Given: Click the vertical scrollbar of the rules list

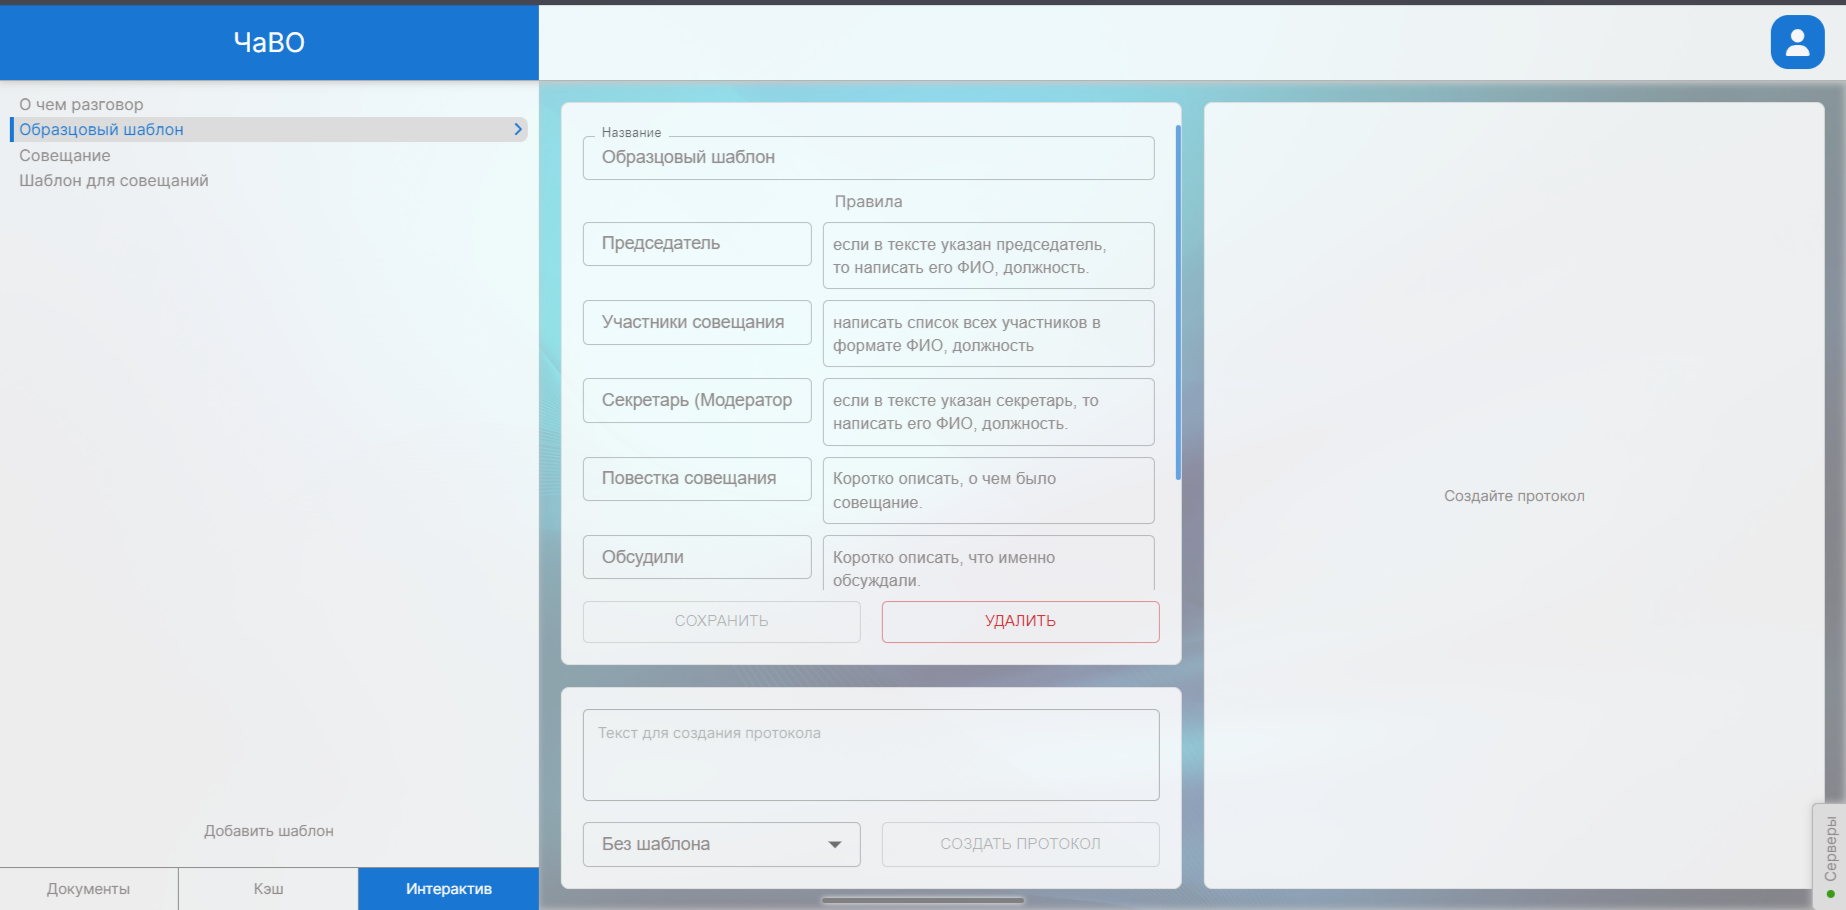Looking at the screenshot, I should pyautogui.click(x=1178, y=300).
